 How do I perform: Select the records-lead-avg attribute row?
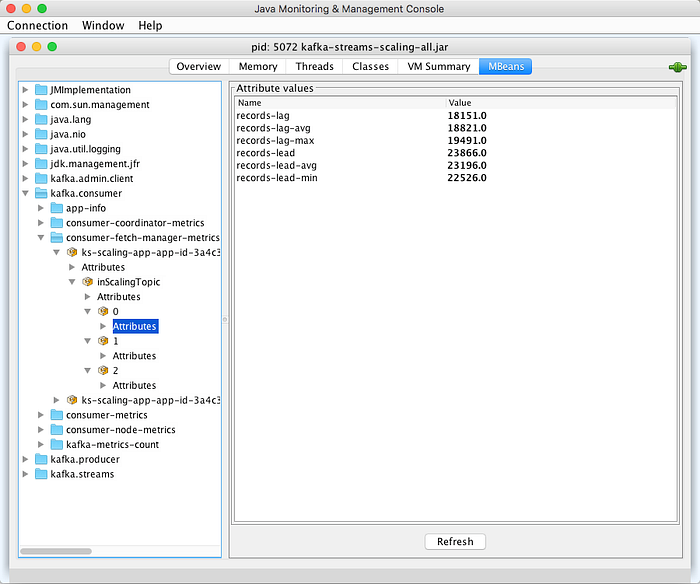click(x=455, y=166)
